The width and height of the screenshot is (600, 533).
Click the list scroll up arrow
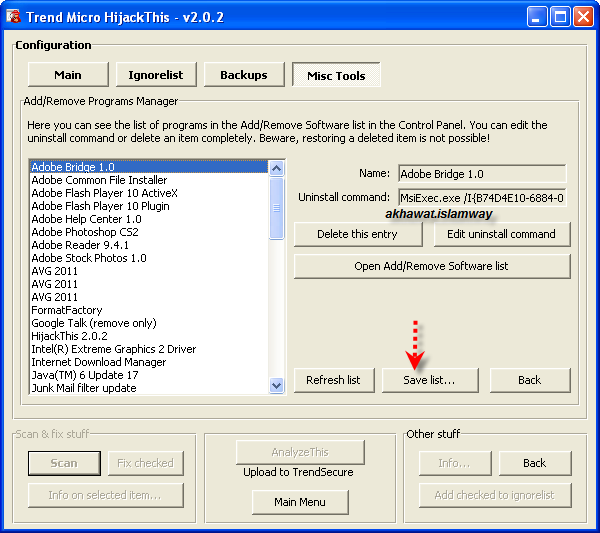(x=277, y=168)
